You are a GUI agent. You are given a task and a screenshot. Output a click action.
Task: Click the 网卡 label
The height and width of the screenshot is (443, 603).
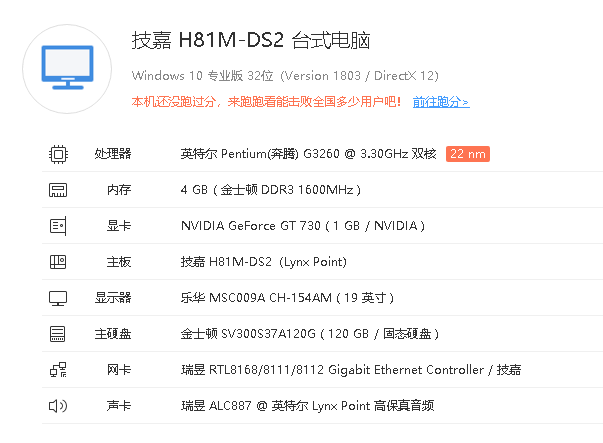[119, 370]
